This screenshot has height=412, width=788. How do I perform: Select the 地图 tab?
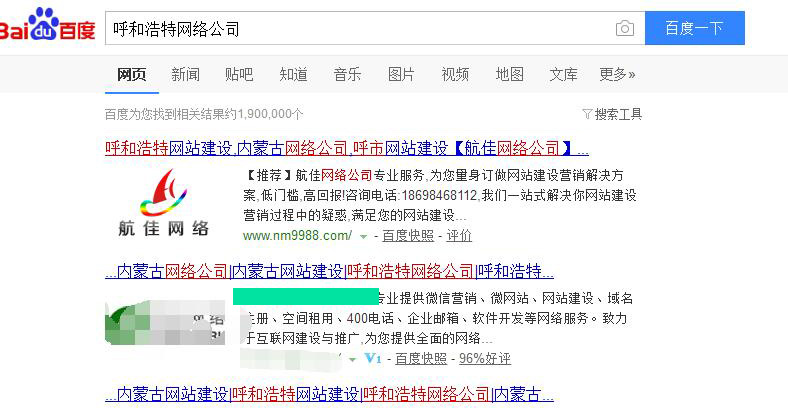click(509, 74)
